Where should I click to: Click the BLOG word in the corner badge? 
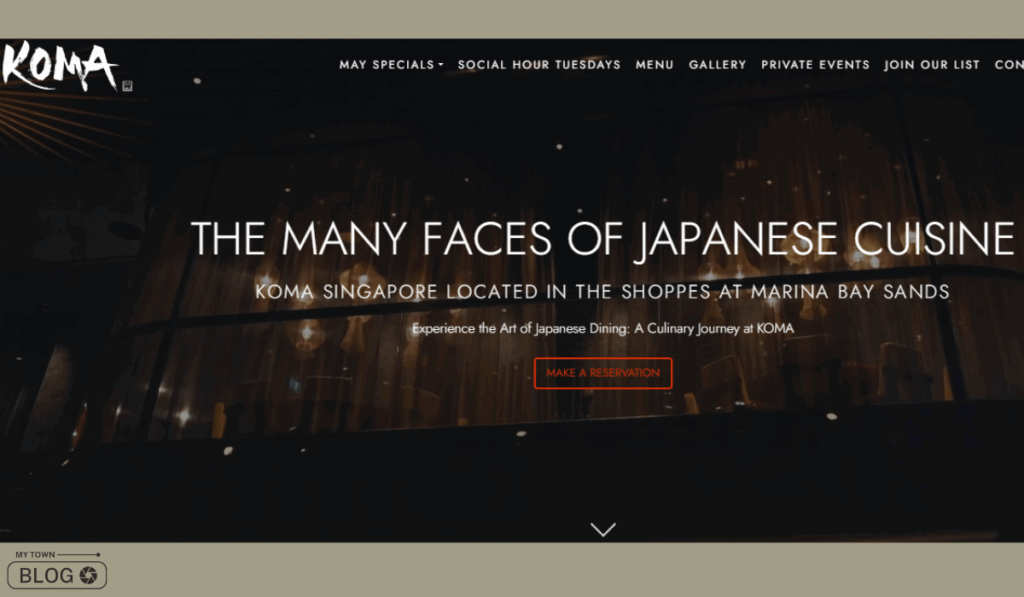pyautogui.click(x=46, y=575)
